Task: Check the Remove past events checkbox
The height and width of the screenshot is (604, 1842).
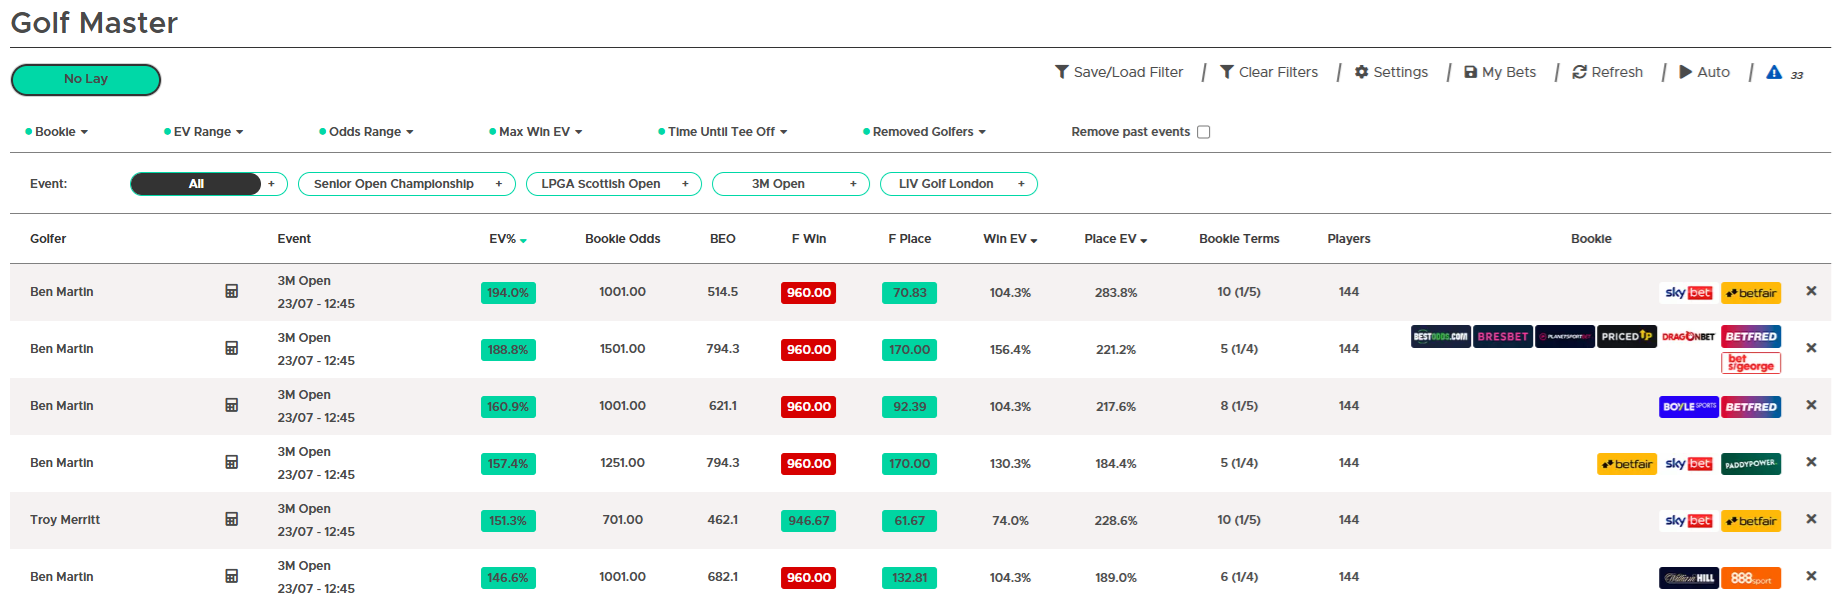Action: 1204,132
